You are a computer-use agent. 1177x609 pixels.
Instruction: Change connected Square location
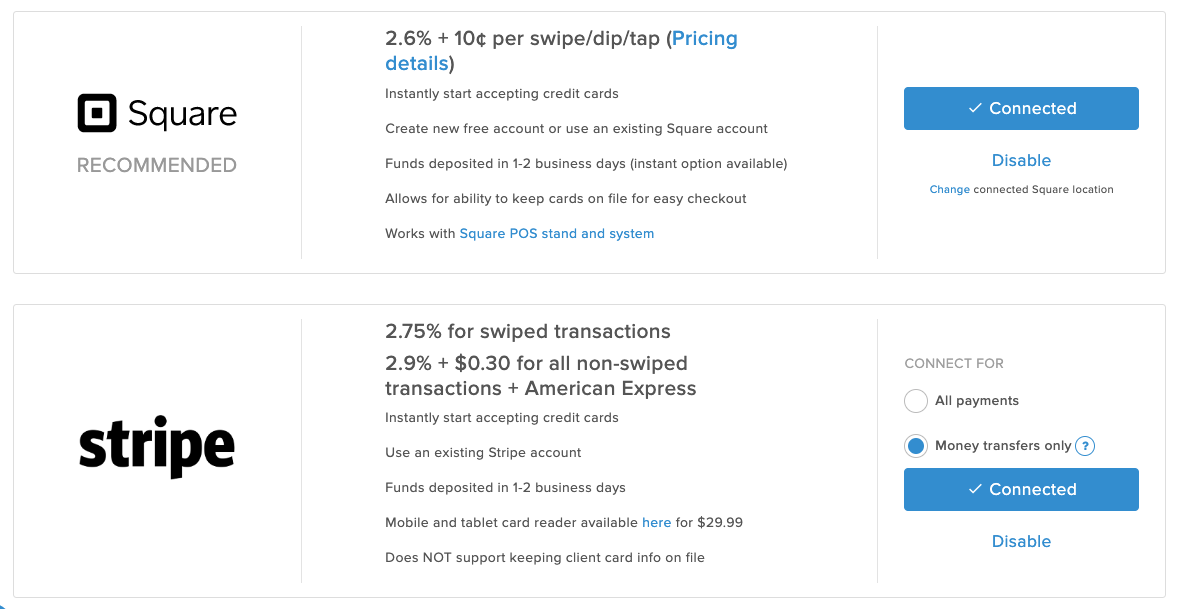pos(950,189)
